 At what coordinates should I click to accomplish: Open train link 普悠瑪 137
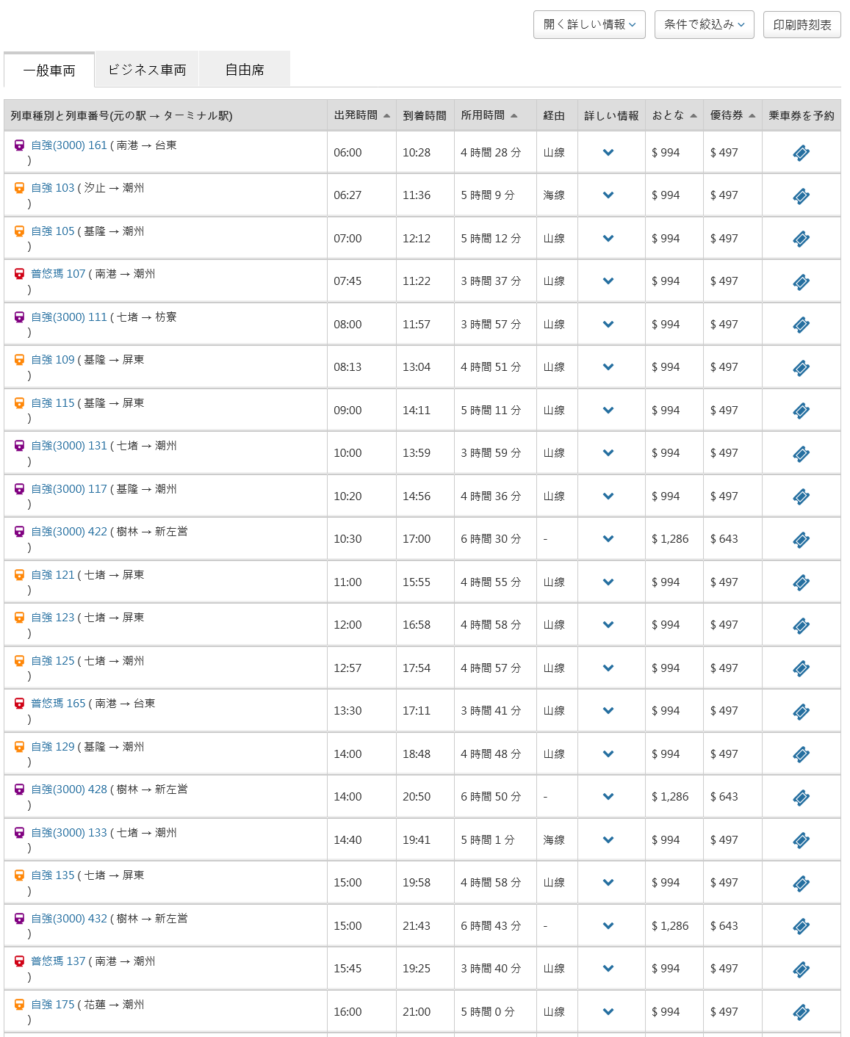58,961
